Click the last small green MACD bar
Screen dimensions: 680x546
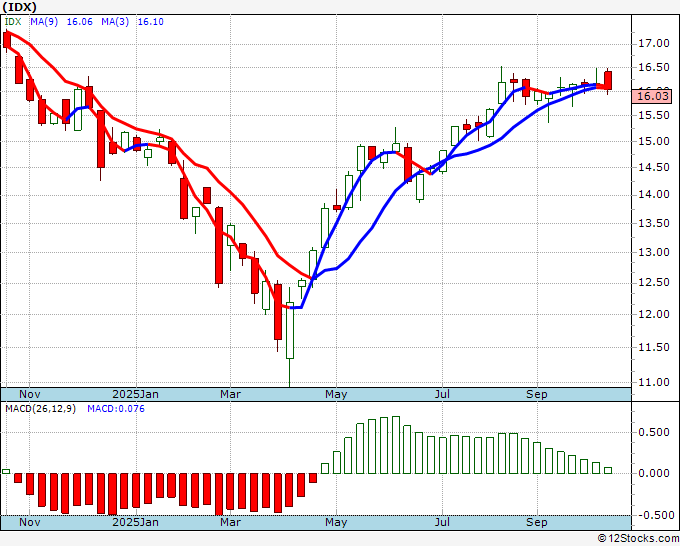coord(608,471)
